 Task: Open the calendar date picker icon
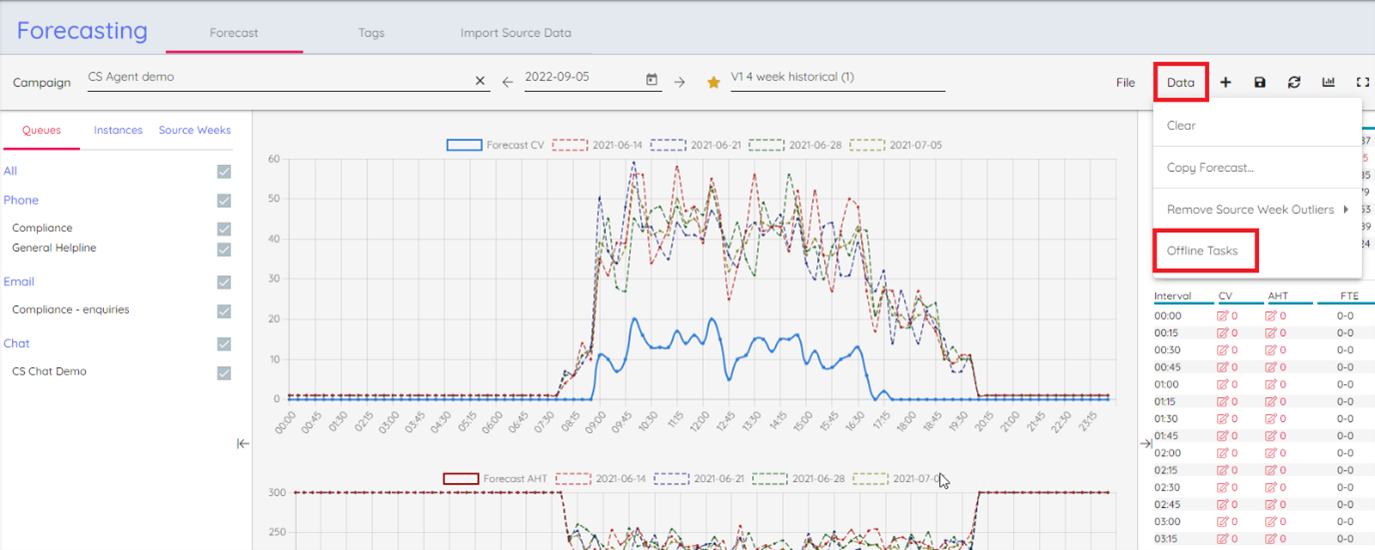(652, 80)
